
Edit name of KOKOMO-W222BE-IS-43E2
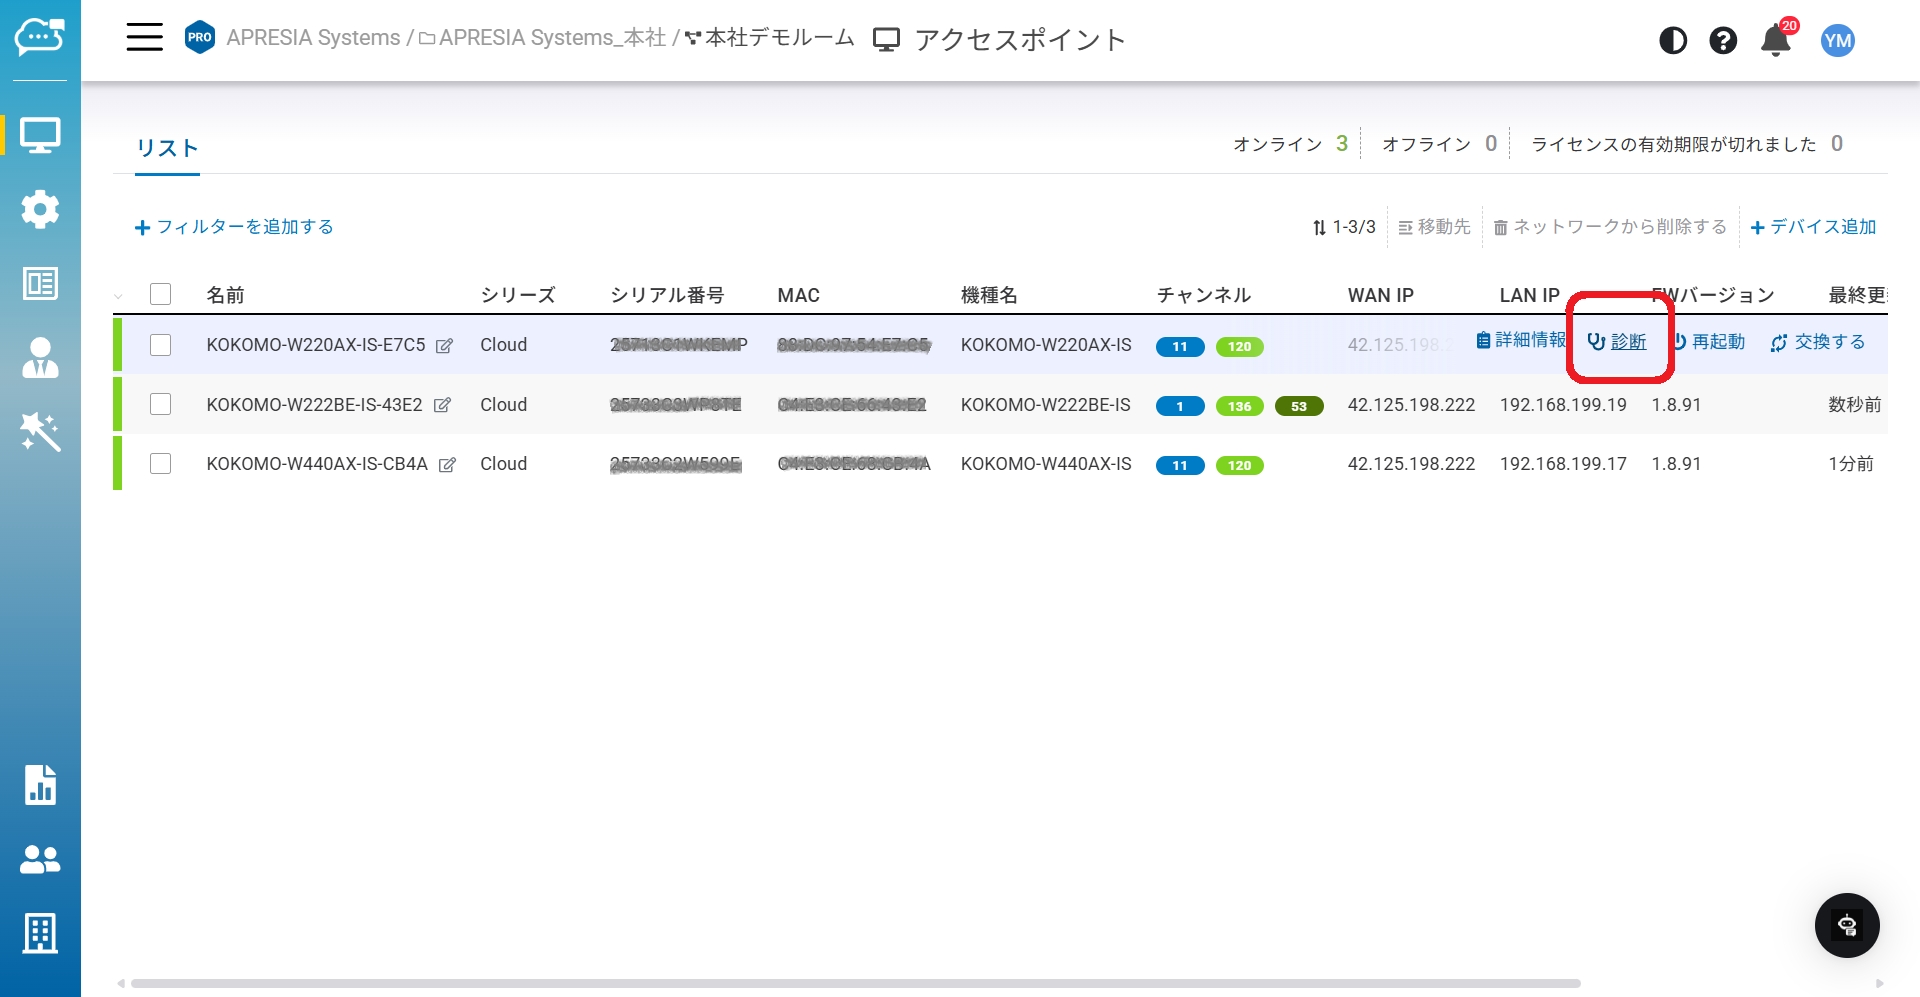click(442, 405)
